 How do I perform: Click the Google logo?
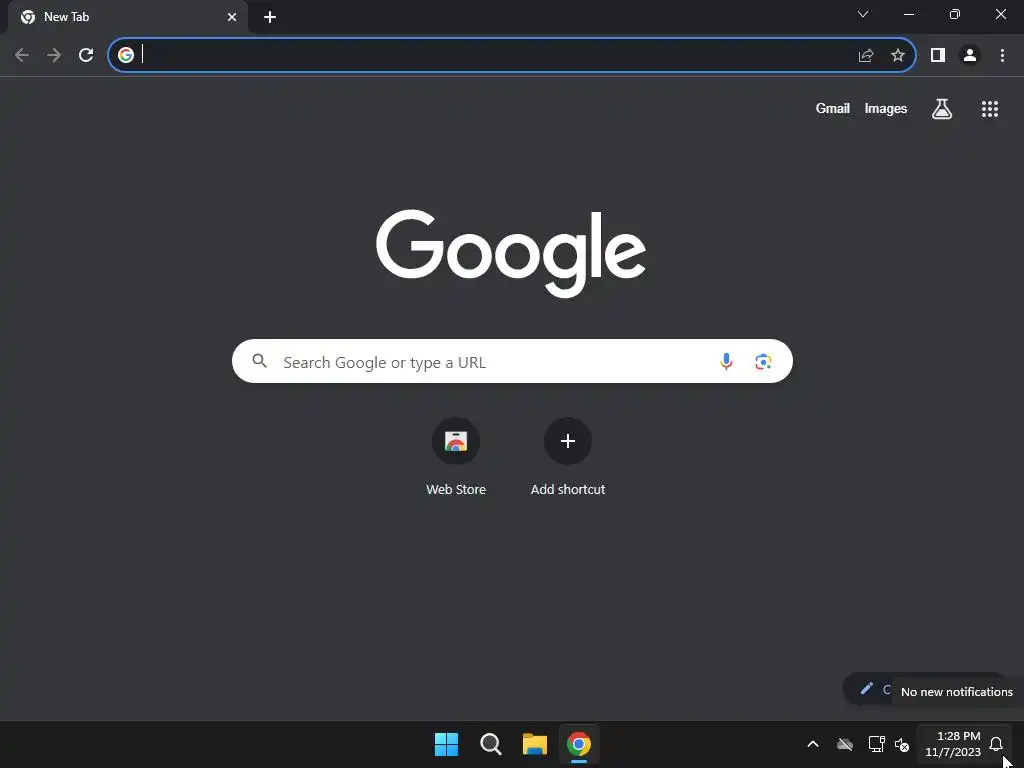[x=511, y=253]
